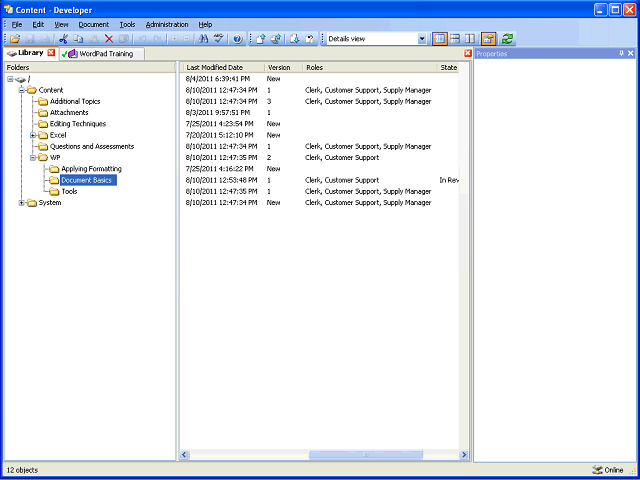Image resolution: width=640 pixels, height=480 pixels.
Task: Close the Properties pane
Action: tap(631, 53)
